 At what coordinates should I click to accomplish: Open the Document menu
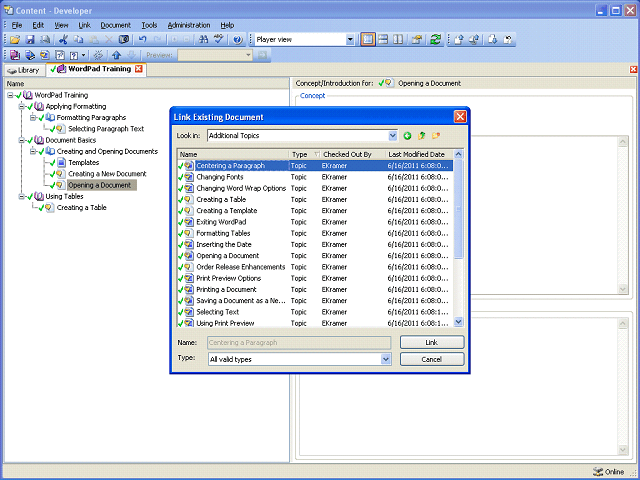(x=116, y=25)
